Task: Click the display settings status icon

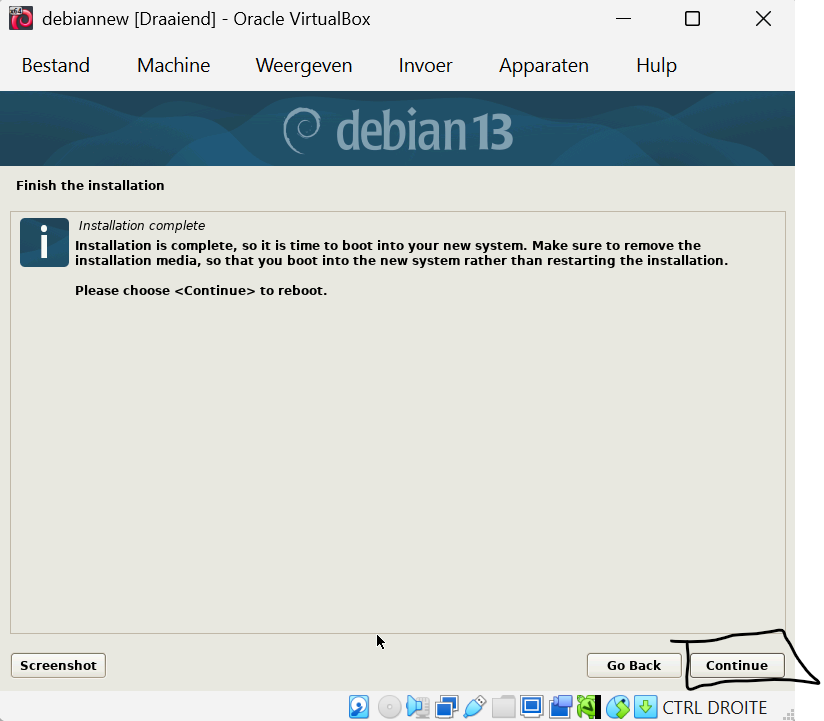Action: 532,707
